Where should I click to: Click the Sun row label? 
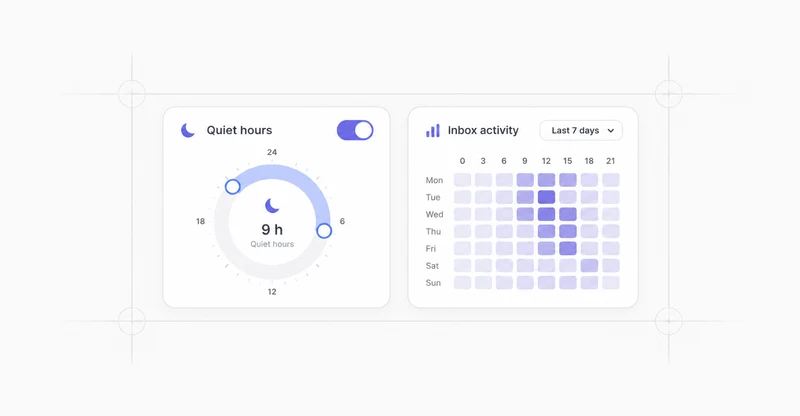click(x=433, y=283)
